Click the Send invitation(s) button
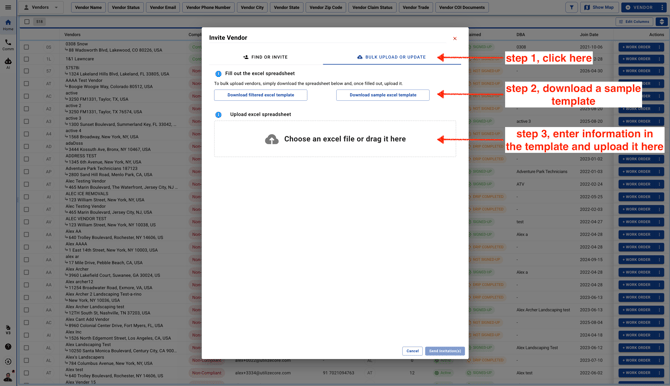The height and width of the screenshot is (386, 670). [x=445, y=351]
